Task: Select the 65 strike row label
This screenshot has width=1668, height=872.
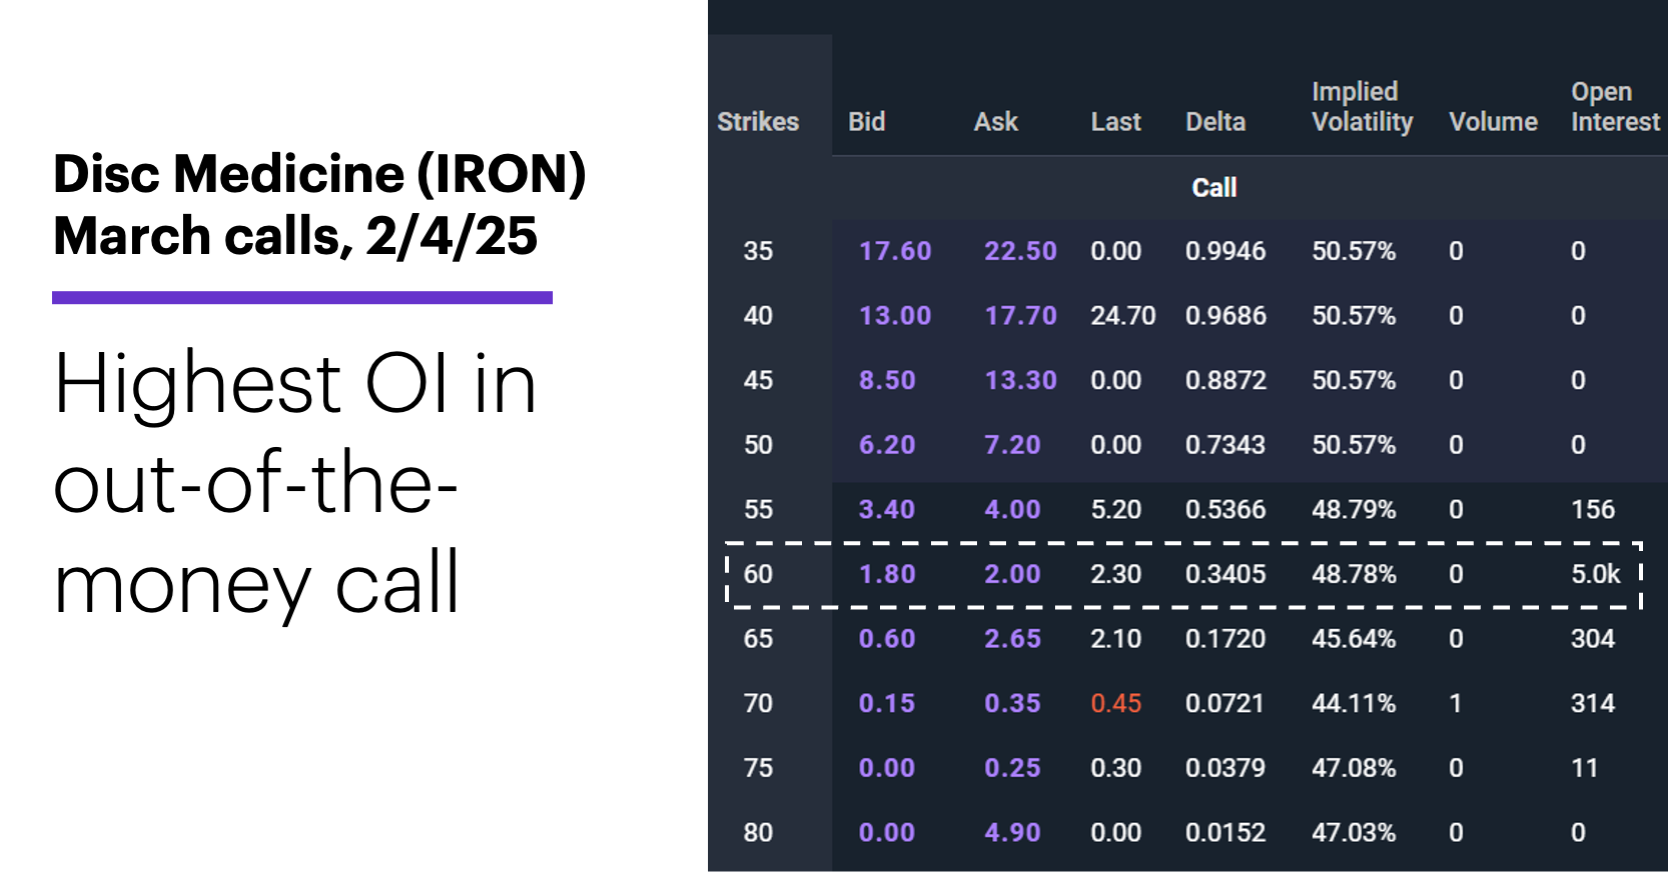Action: (x=758, y=639)
